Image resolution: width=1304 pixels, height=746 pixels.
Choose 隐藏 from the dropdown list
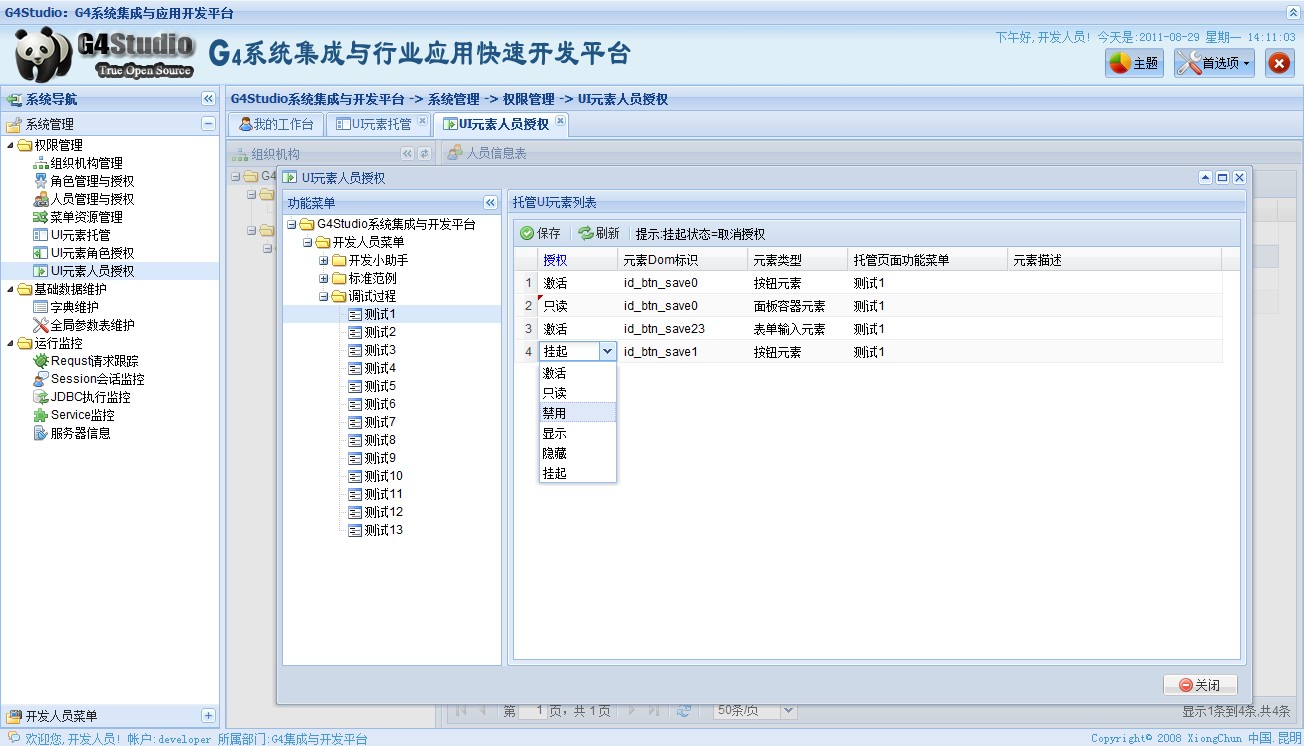(x=578, y=453)
